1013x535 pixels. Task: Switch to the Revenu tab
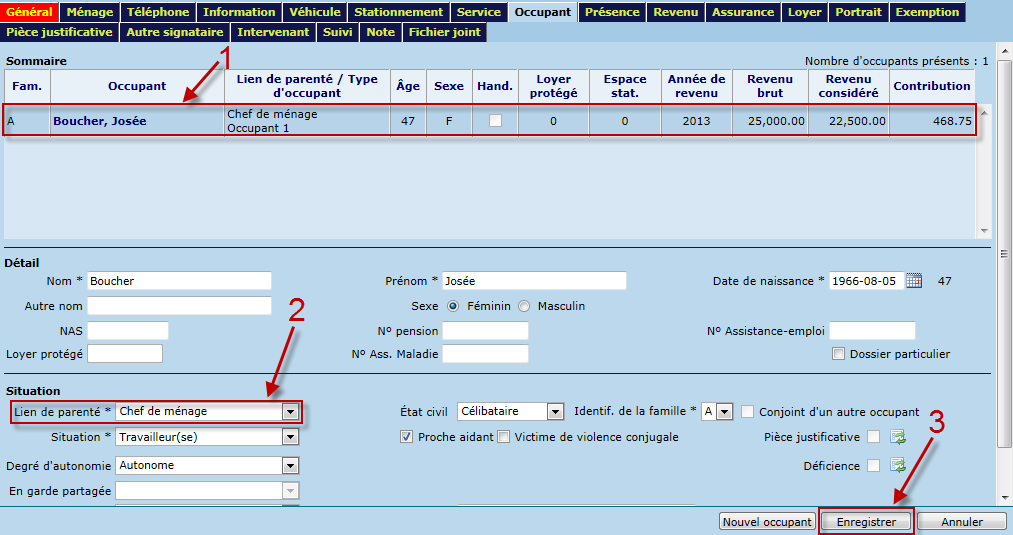[676, 12]
